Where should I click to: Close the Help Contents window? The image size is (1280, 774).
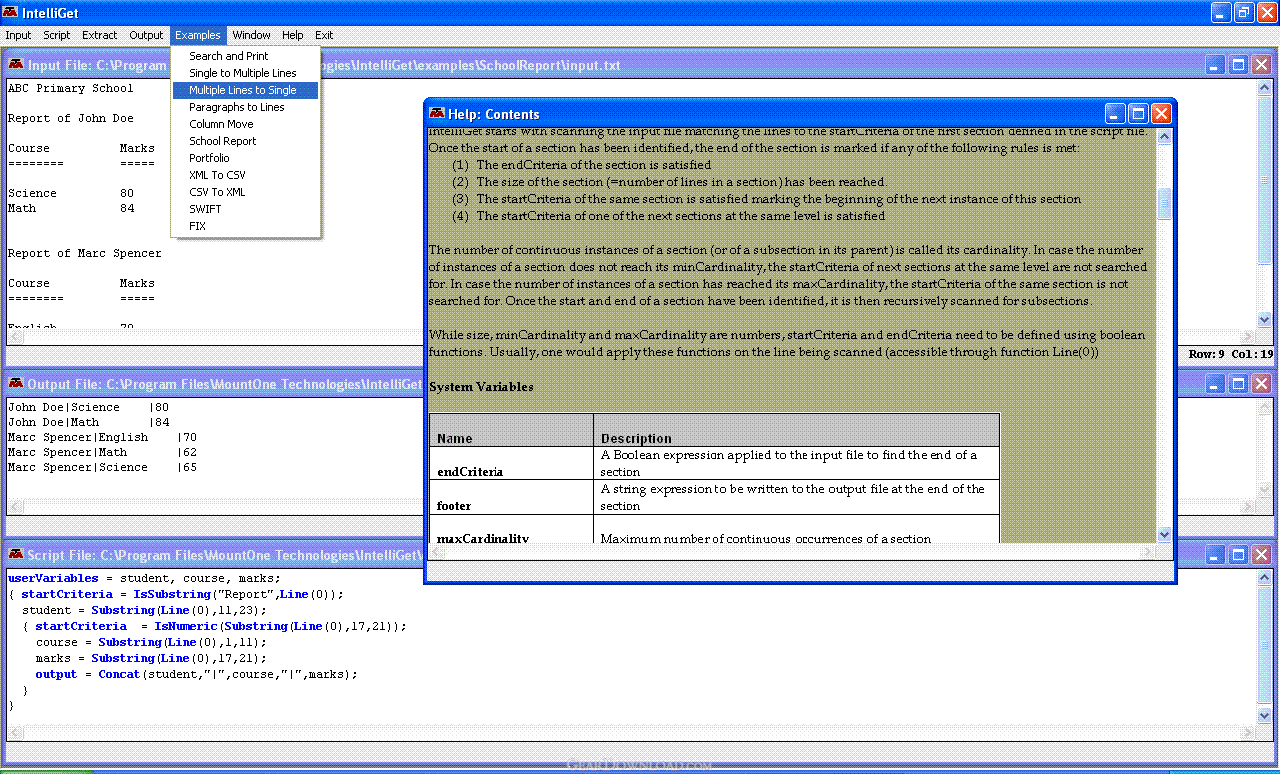click(x=1161, y=114)
